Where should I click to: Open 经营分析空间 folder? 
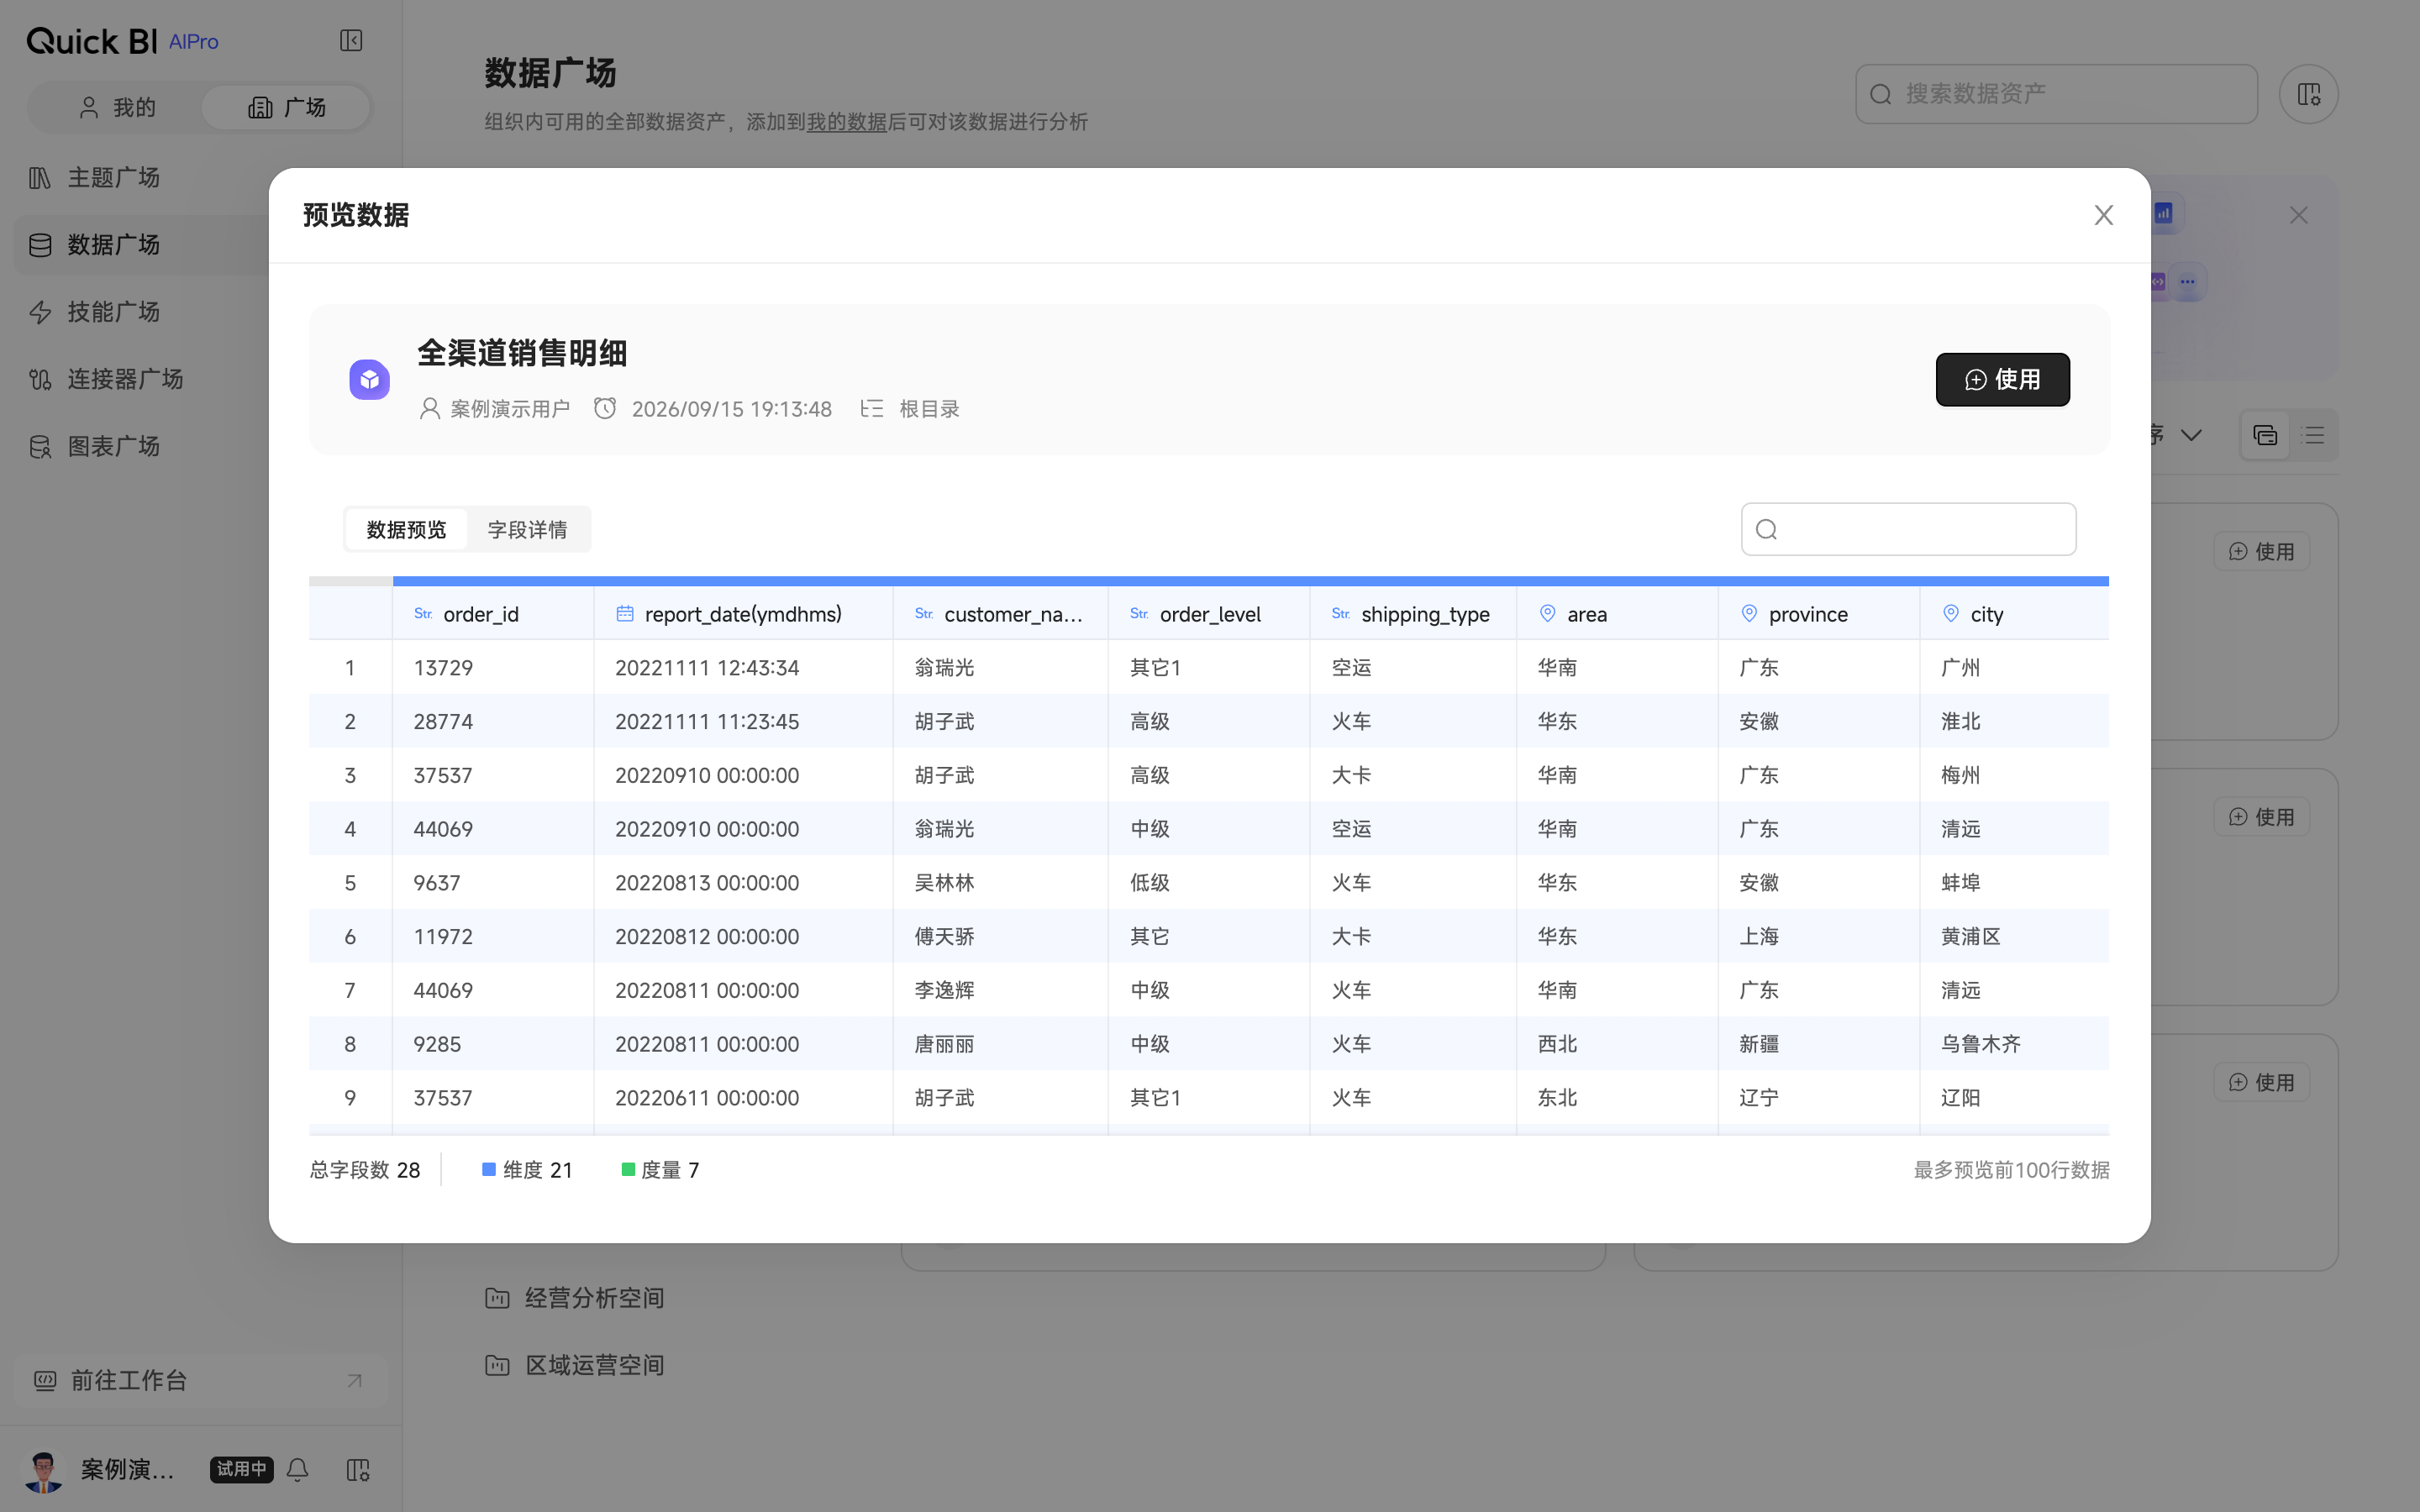pos(575,1298)
